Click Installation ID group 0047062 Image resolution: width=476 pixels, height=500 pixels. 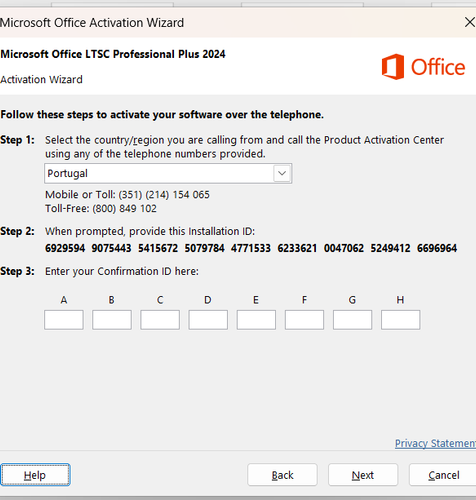344,248
